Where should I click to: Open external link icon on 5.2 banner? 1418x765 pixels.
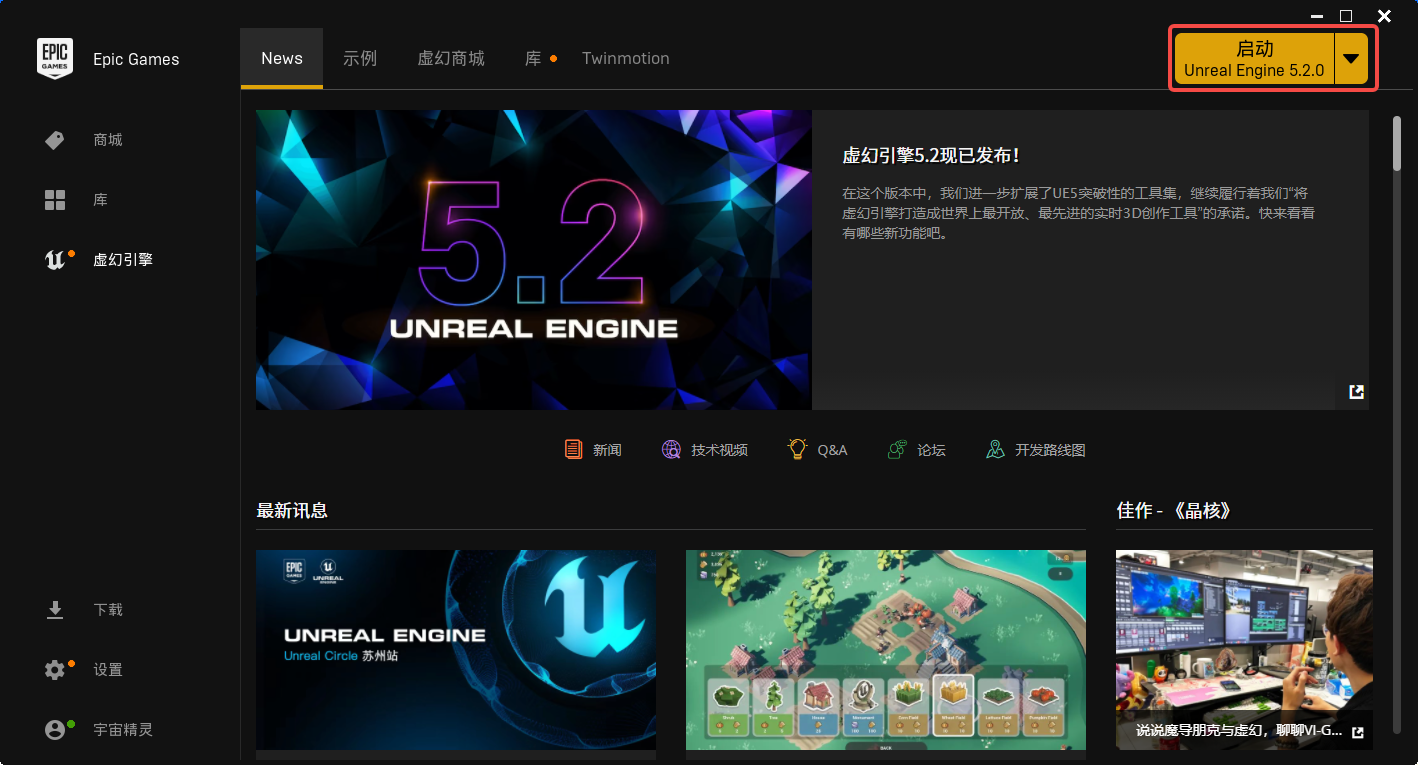[1356, 392]
